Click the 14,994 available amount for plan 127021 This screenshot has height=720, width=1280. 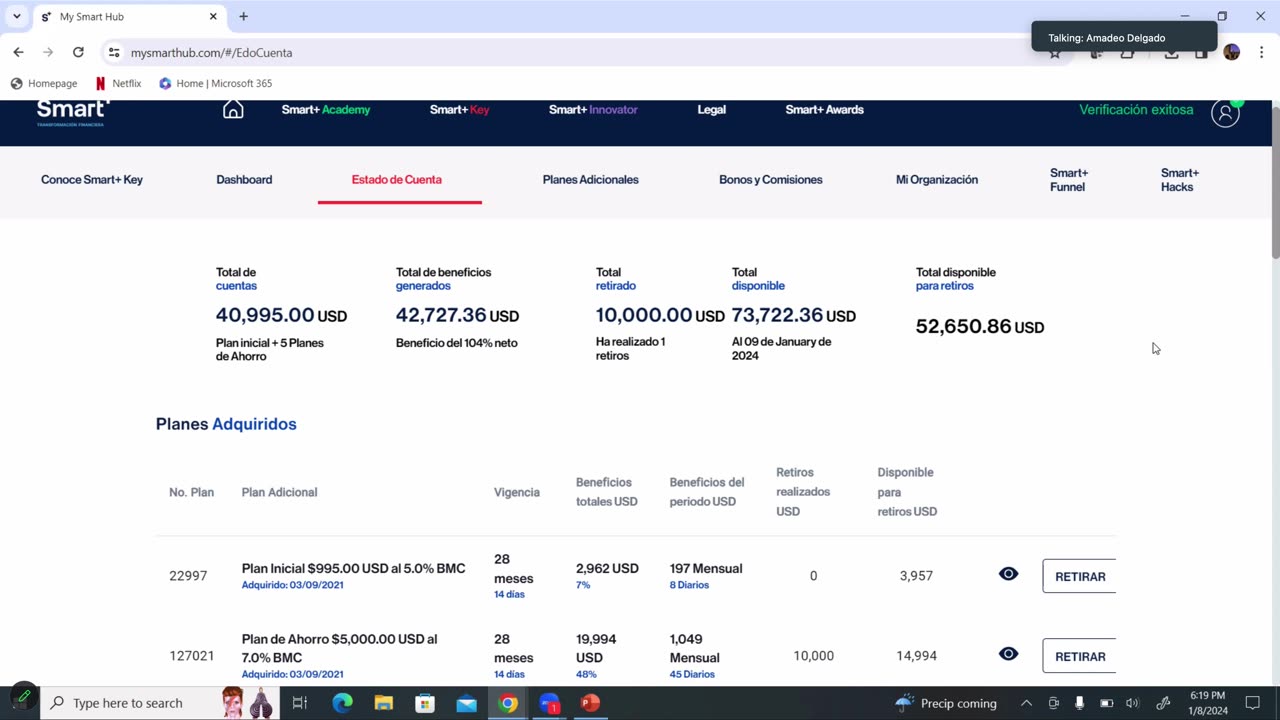coord(916,656)
